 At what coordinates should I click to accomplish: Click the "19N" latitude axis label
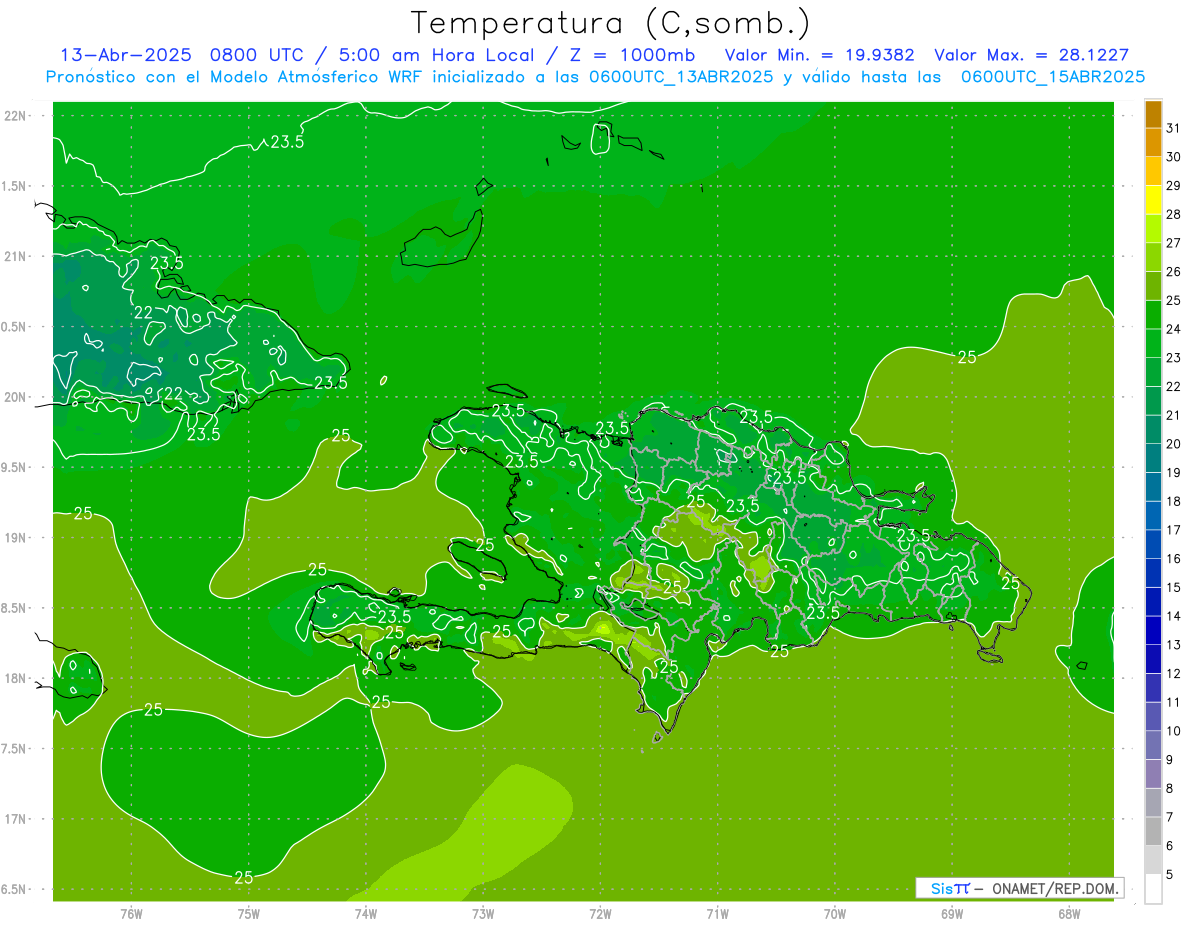click(16, 538)
